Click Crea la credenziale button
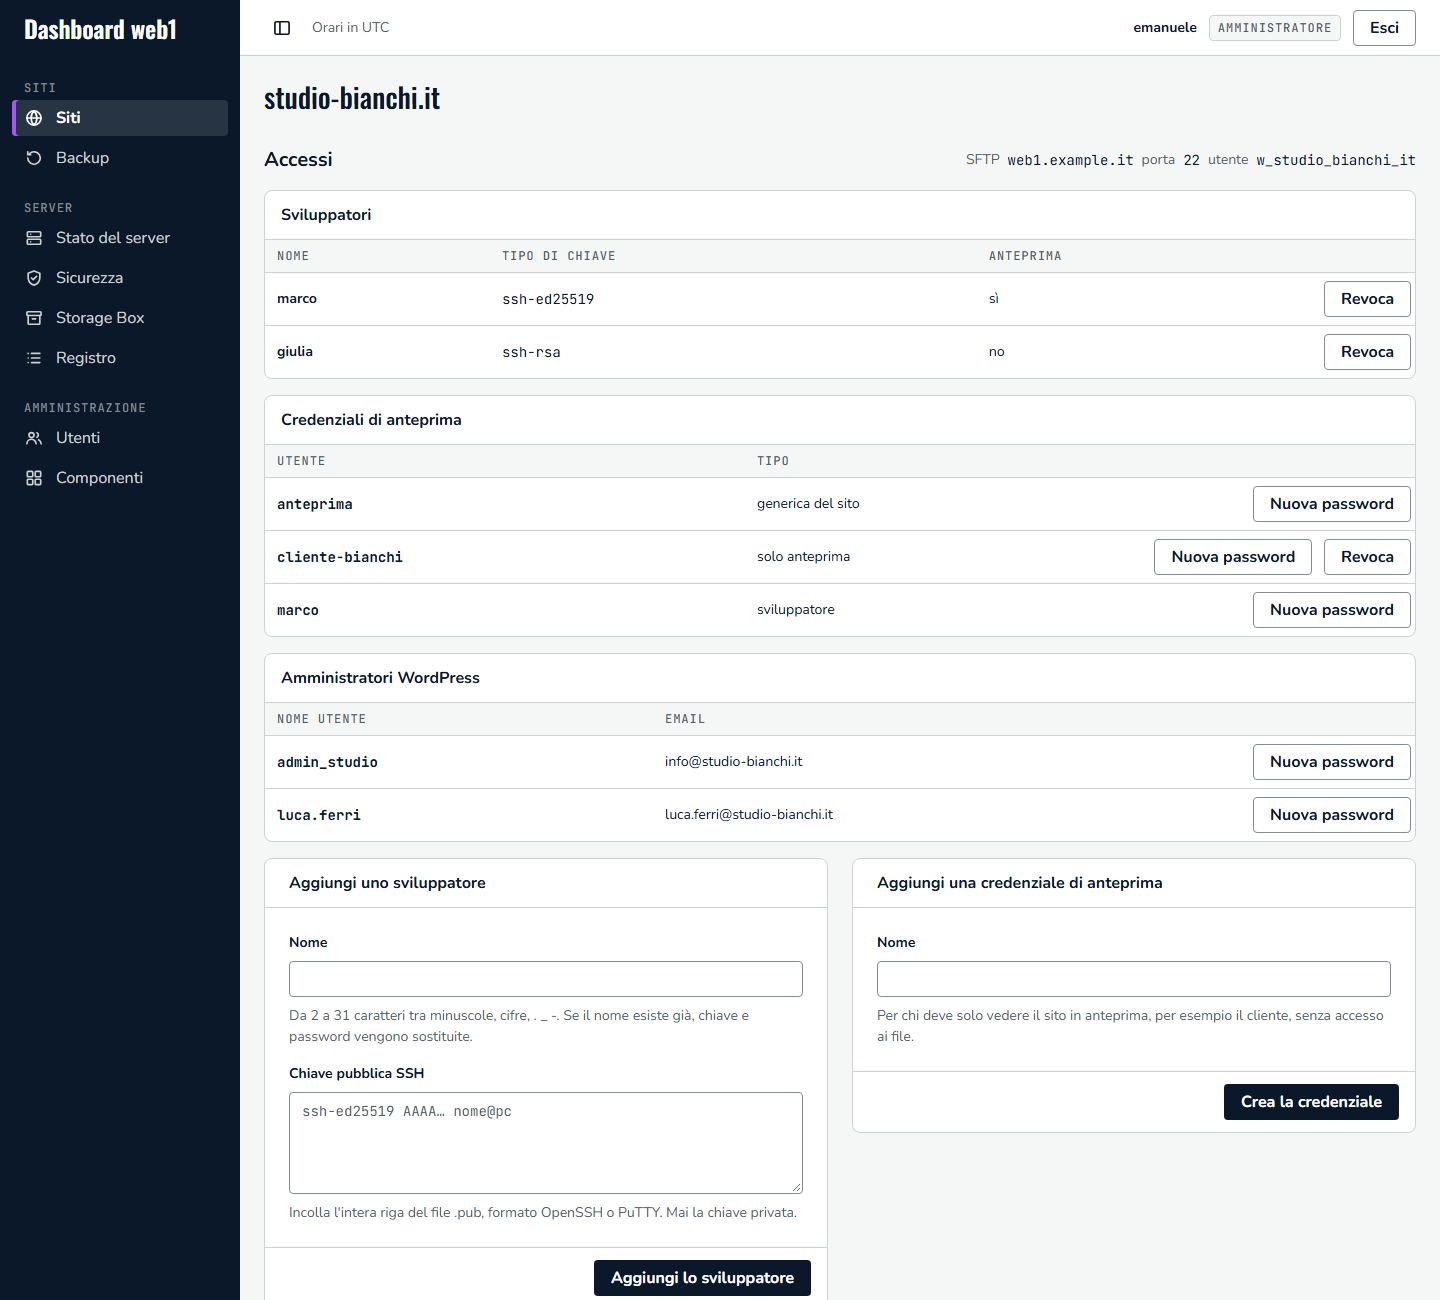The image size is (1440, 1300). click(x=1311, y=1102)
